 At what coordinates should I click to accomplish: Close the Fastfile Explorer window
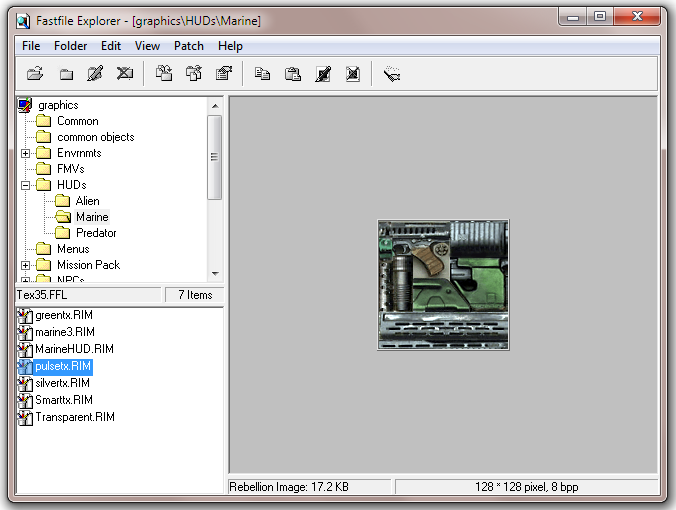637,17
